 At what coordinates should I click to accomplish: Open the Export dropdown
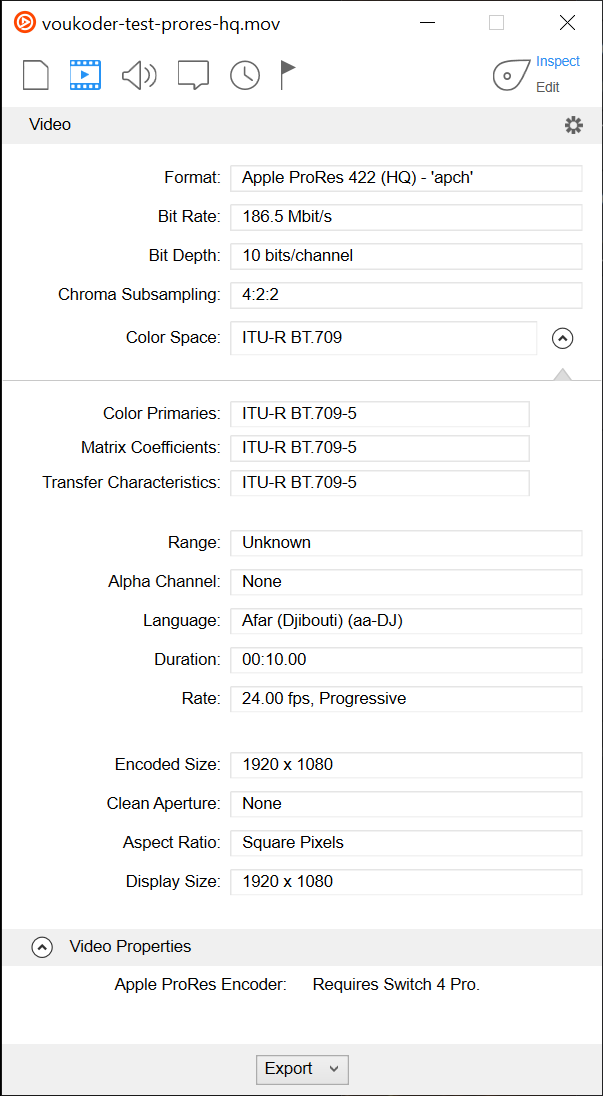click(x=302, y=1069)
